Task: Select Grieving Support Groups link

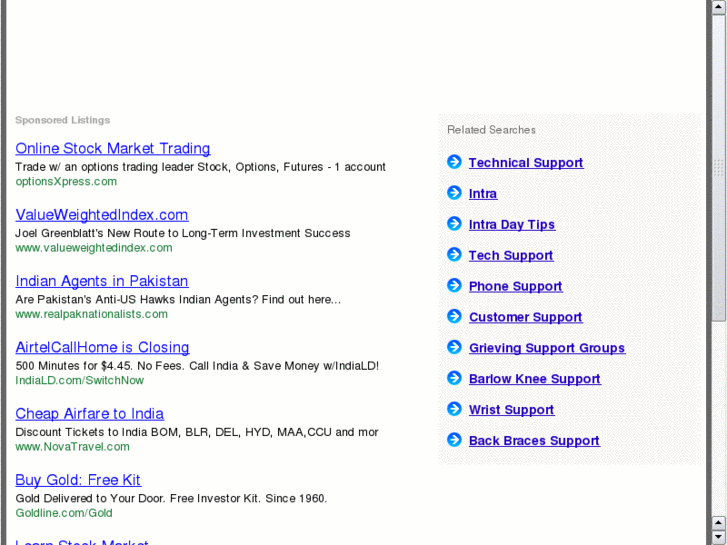Action: [x=547, y=348]
